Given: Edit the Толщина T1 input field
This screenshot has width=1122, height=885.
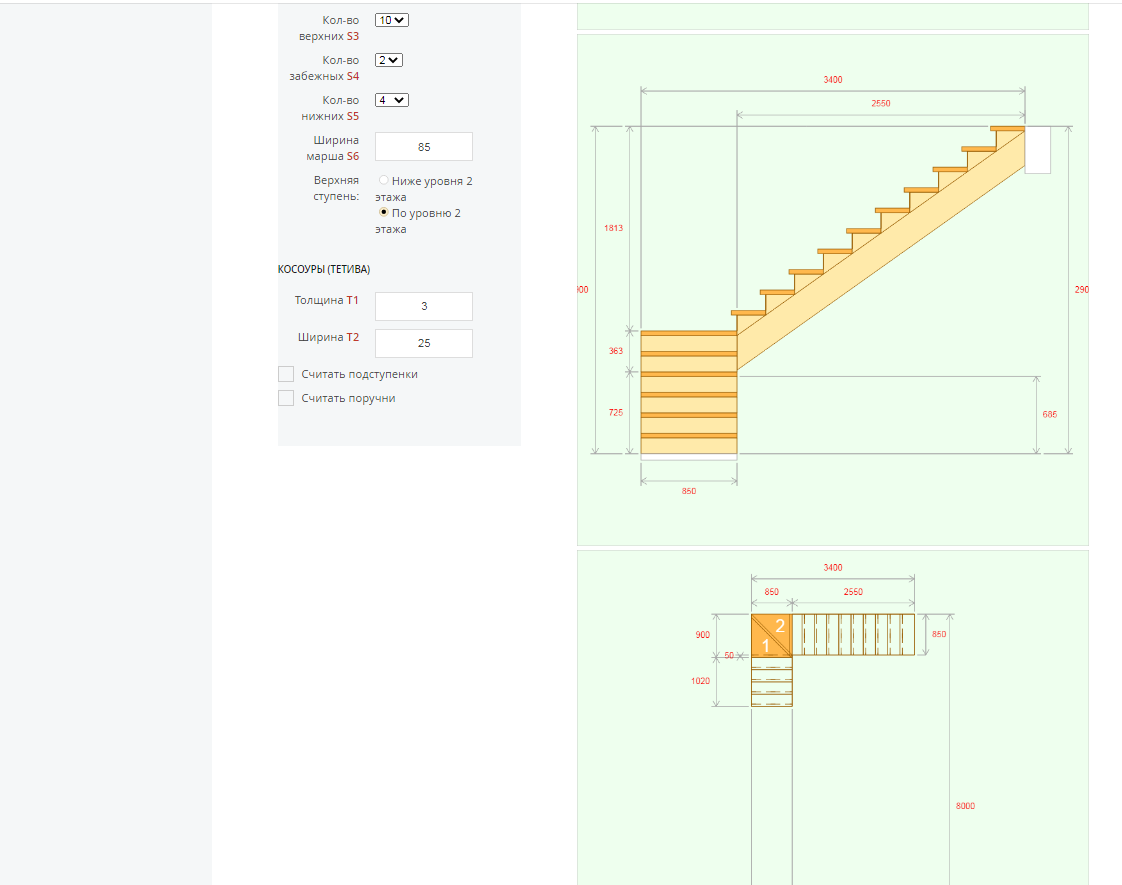Looking at the screenshot, I should [x=424, y=306].
